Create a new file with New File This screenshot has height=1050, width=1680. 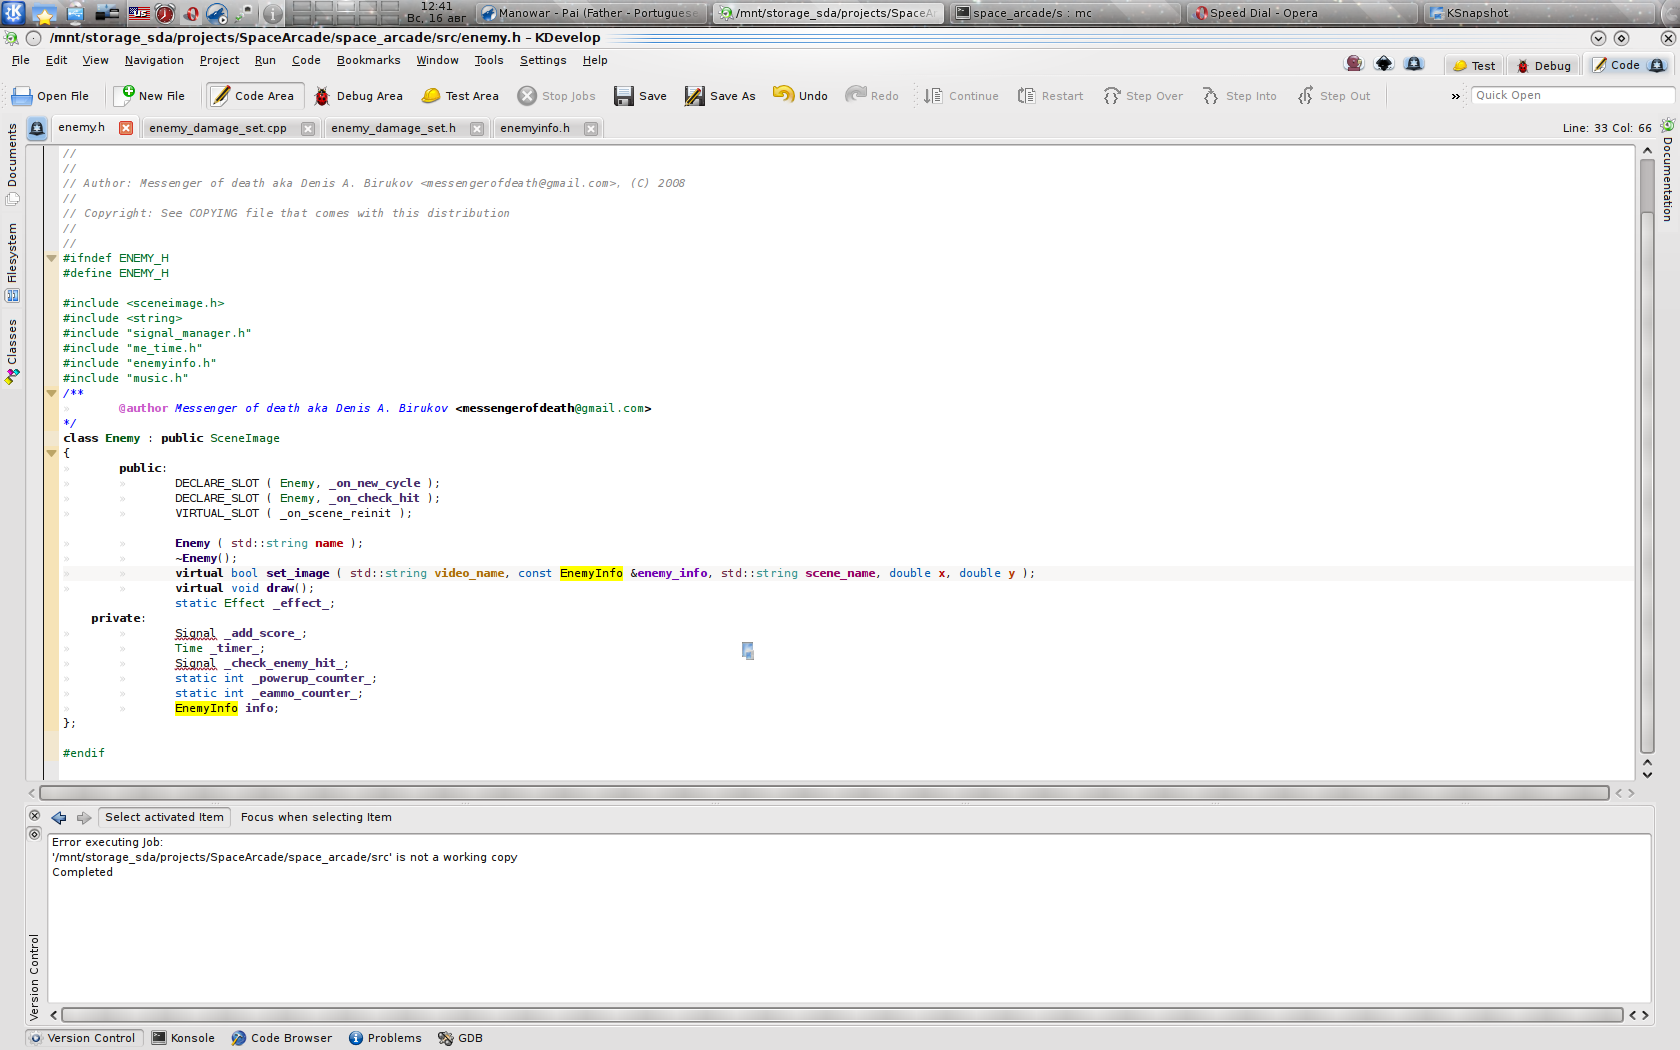pos(150,96)
